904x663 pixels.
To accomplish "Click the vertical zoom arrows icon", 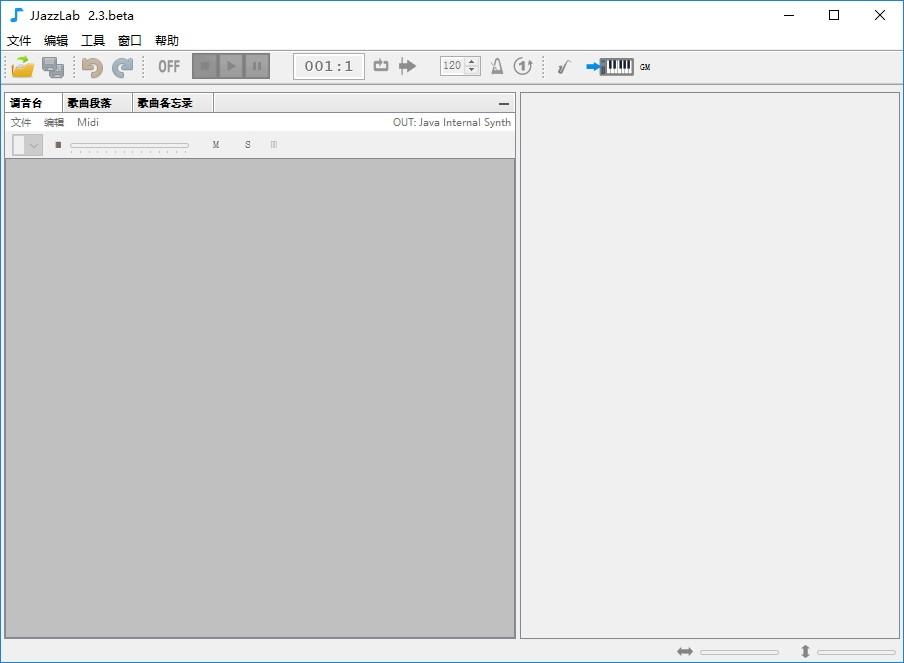I will [x=805, y=651].
